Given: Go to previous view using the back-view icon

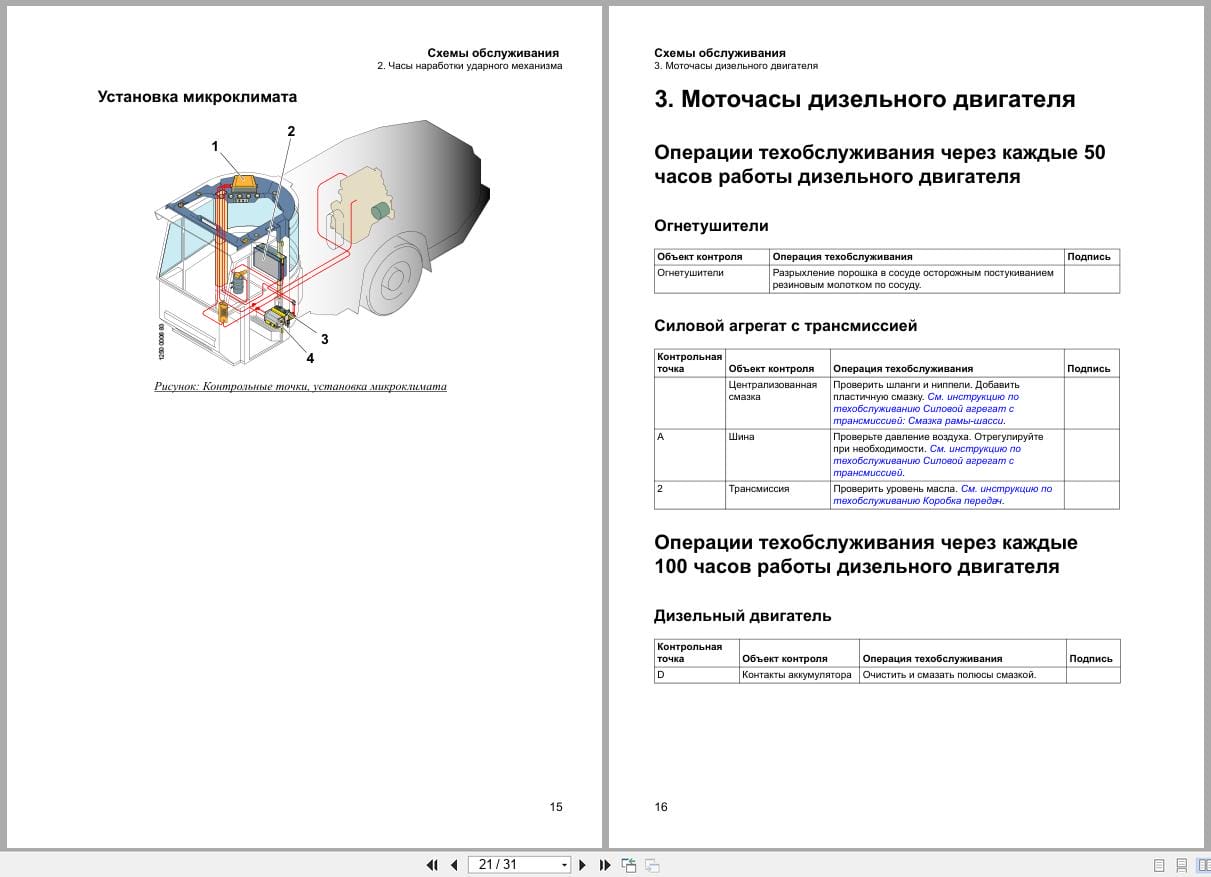Looking at the screenshot, I should tap(629, 864).
